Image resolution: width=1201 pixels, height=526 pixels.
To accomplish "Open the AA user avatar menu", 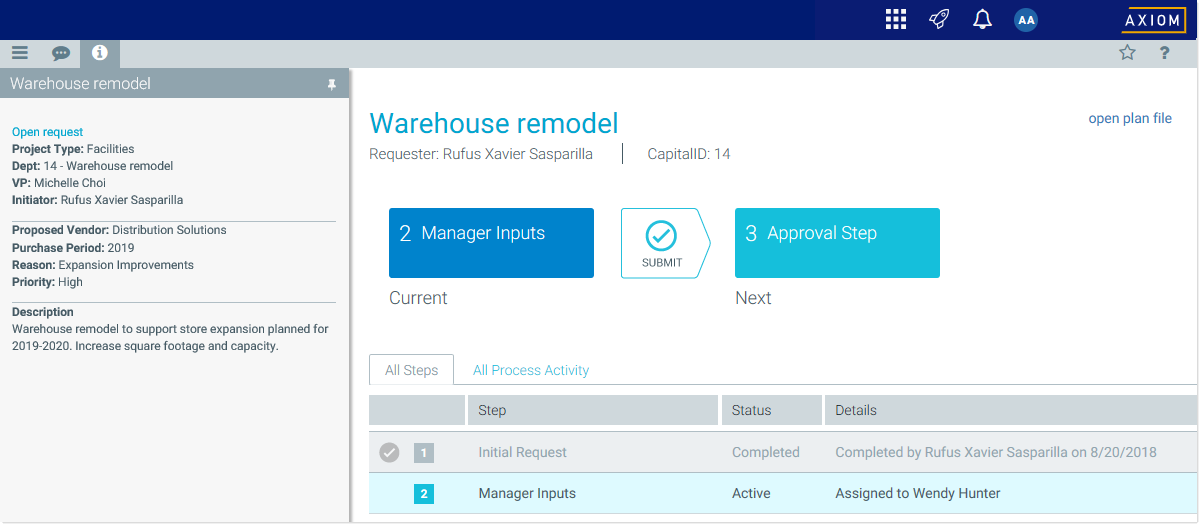I will pyautogui.click(x=1025, y=20).
